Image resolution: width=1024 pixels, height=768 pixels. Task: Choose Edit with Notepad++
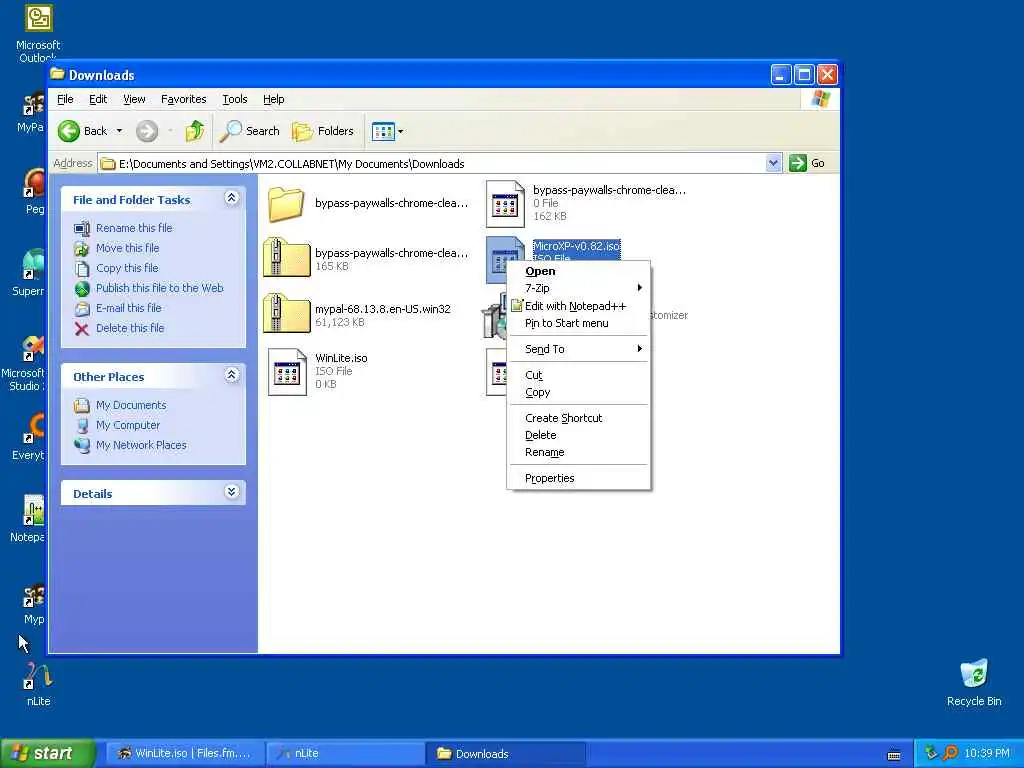coord(579,306)
